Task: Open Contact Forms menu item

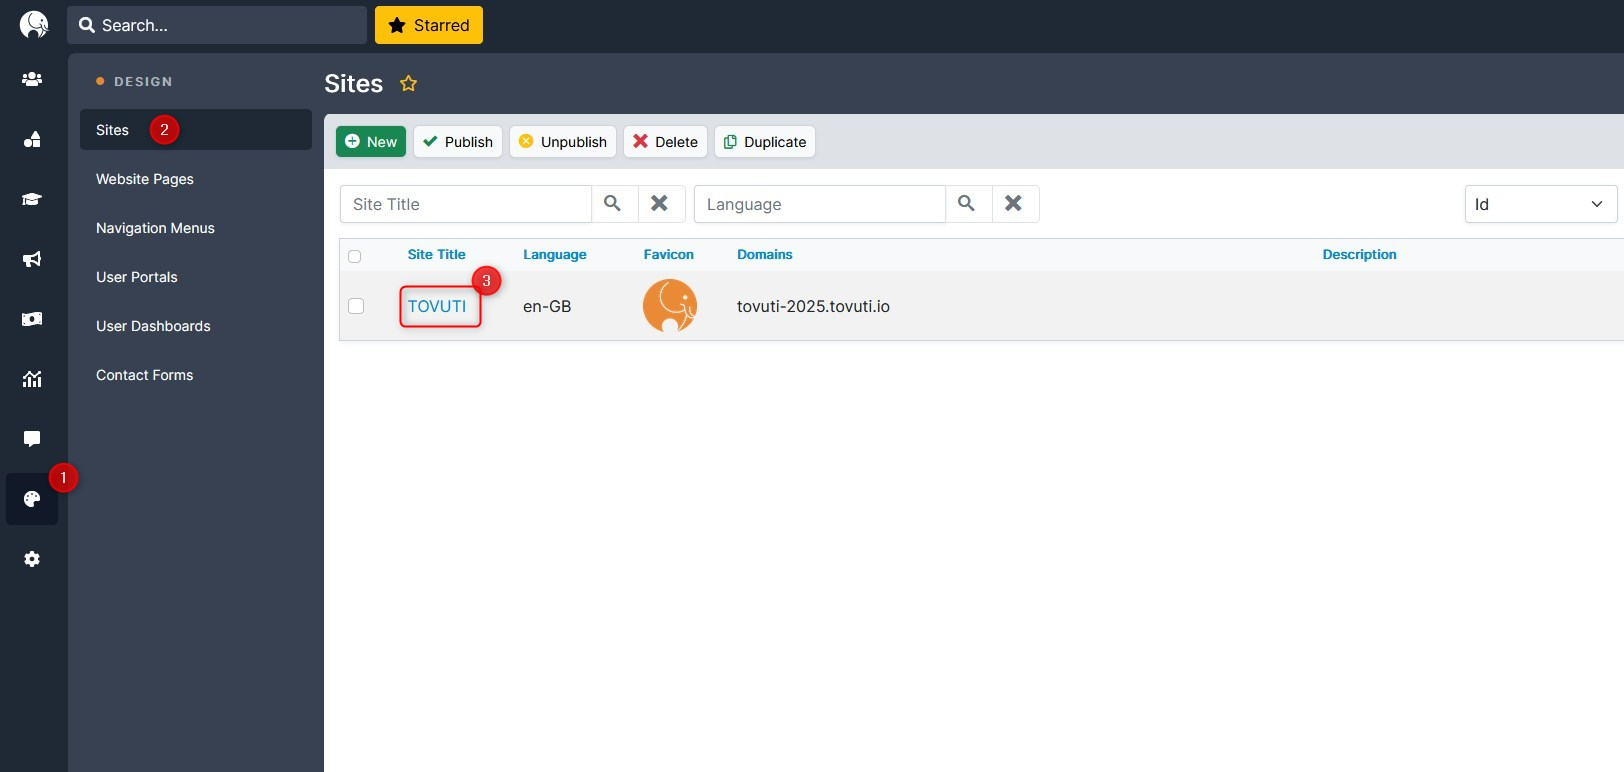Action: [x=145, y=375]
